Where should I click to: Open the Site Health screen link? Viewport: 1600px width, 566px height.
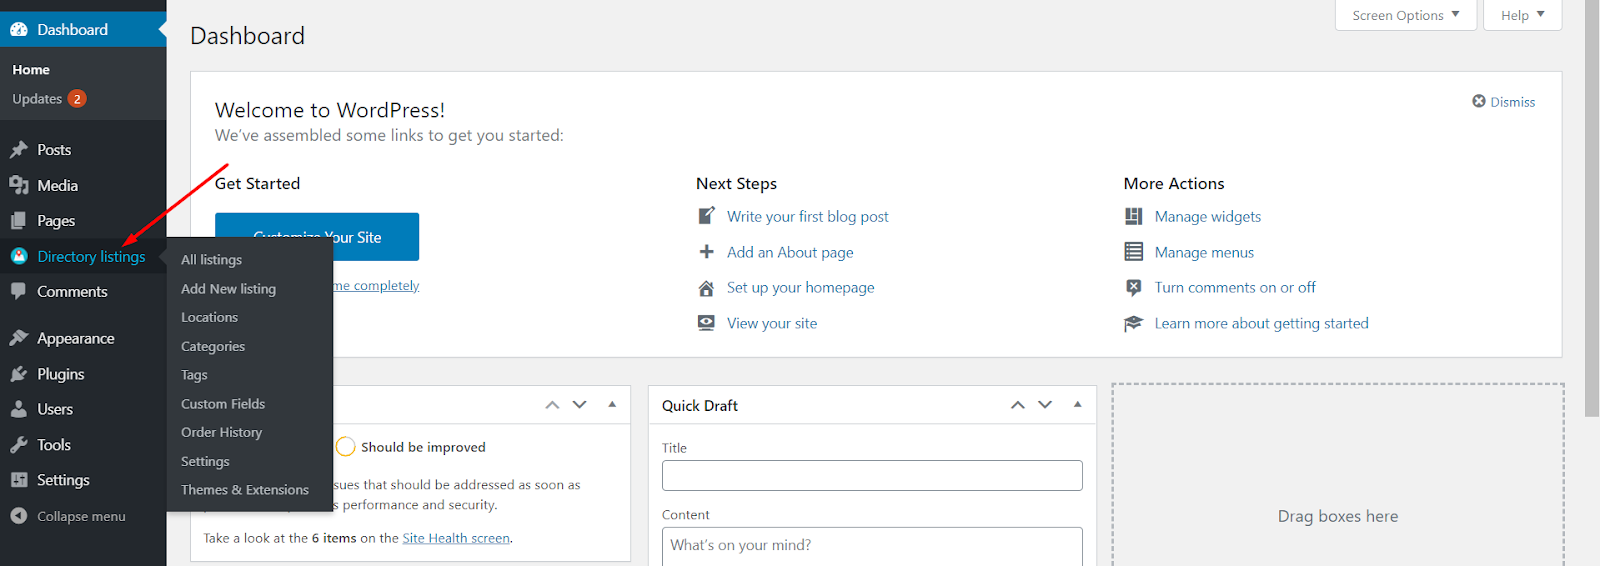456,538
